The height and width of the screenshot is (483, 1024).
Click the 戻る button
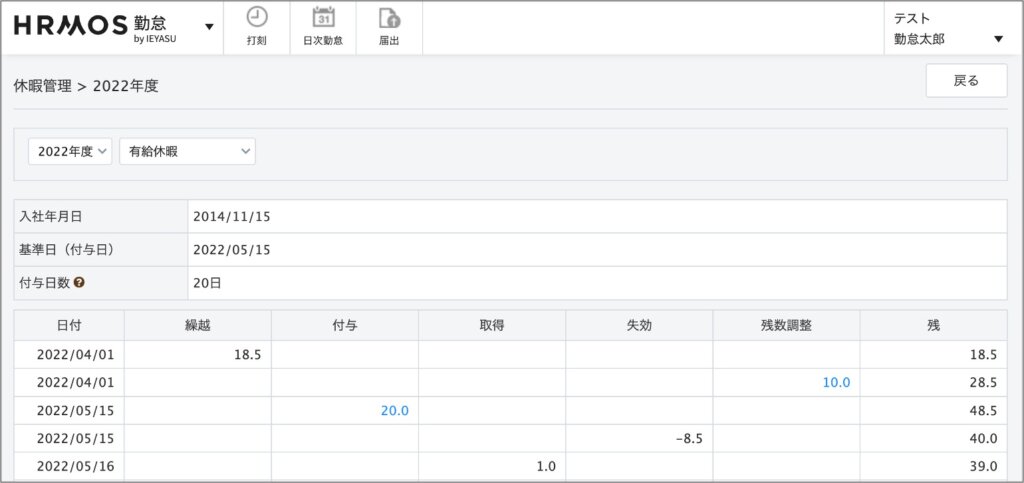coord(965,81)
